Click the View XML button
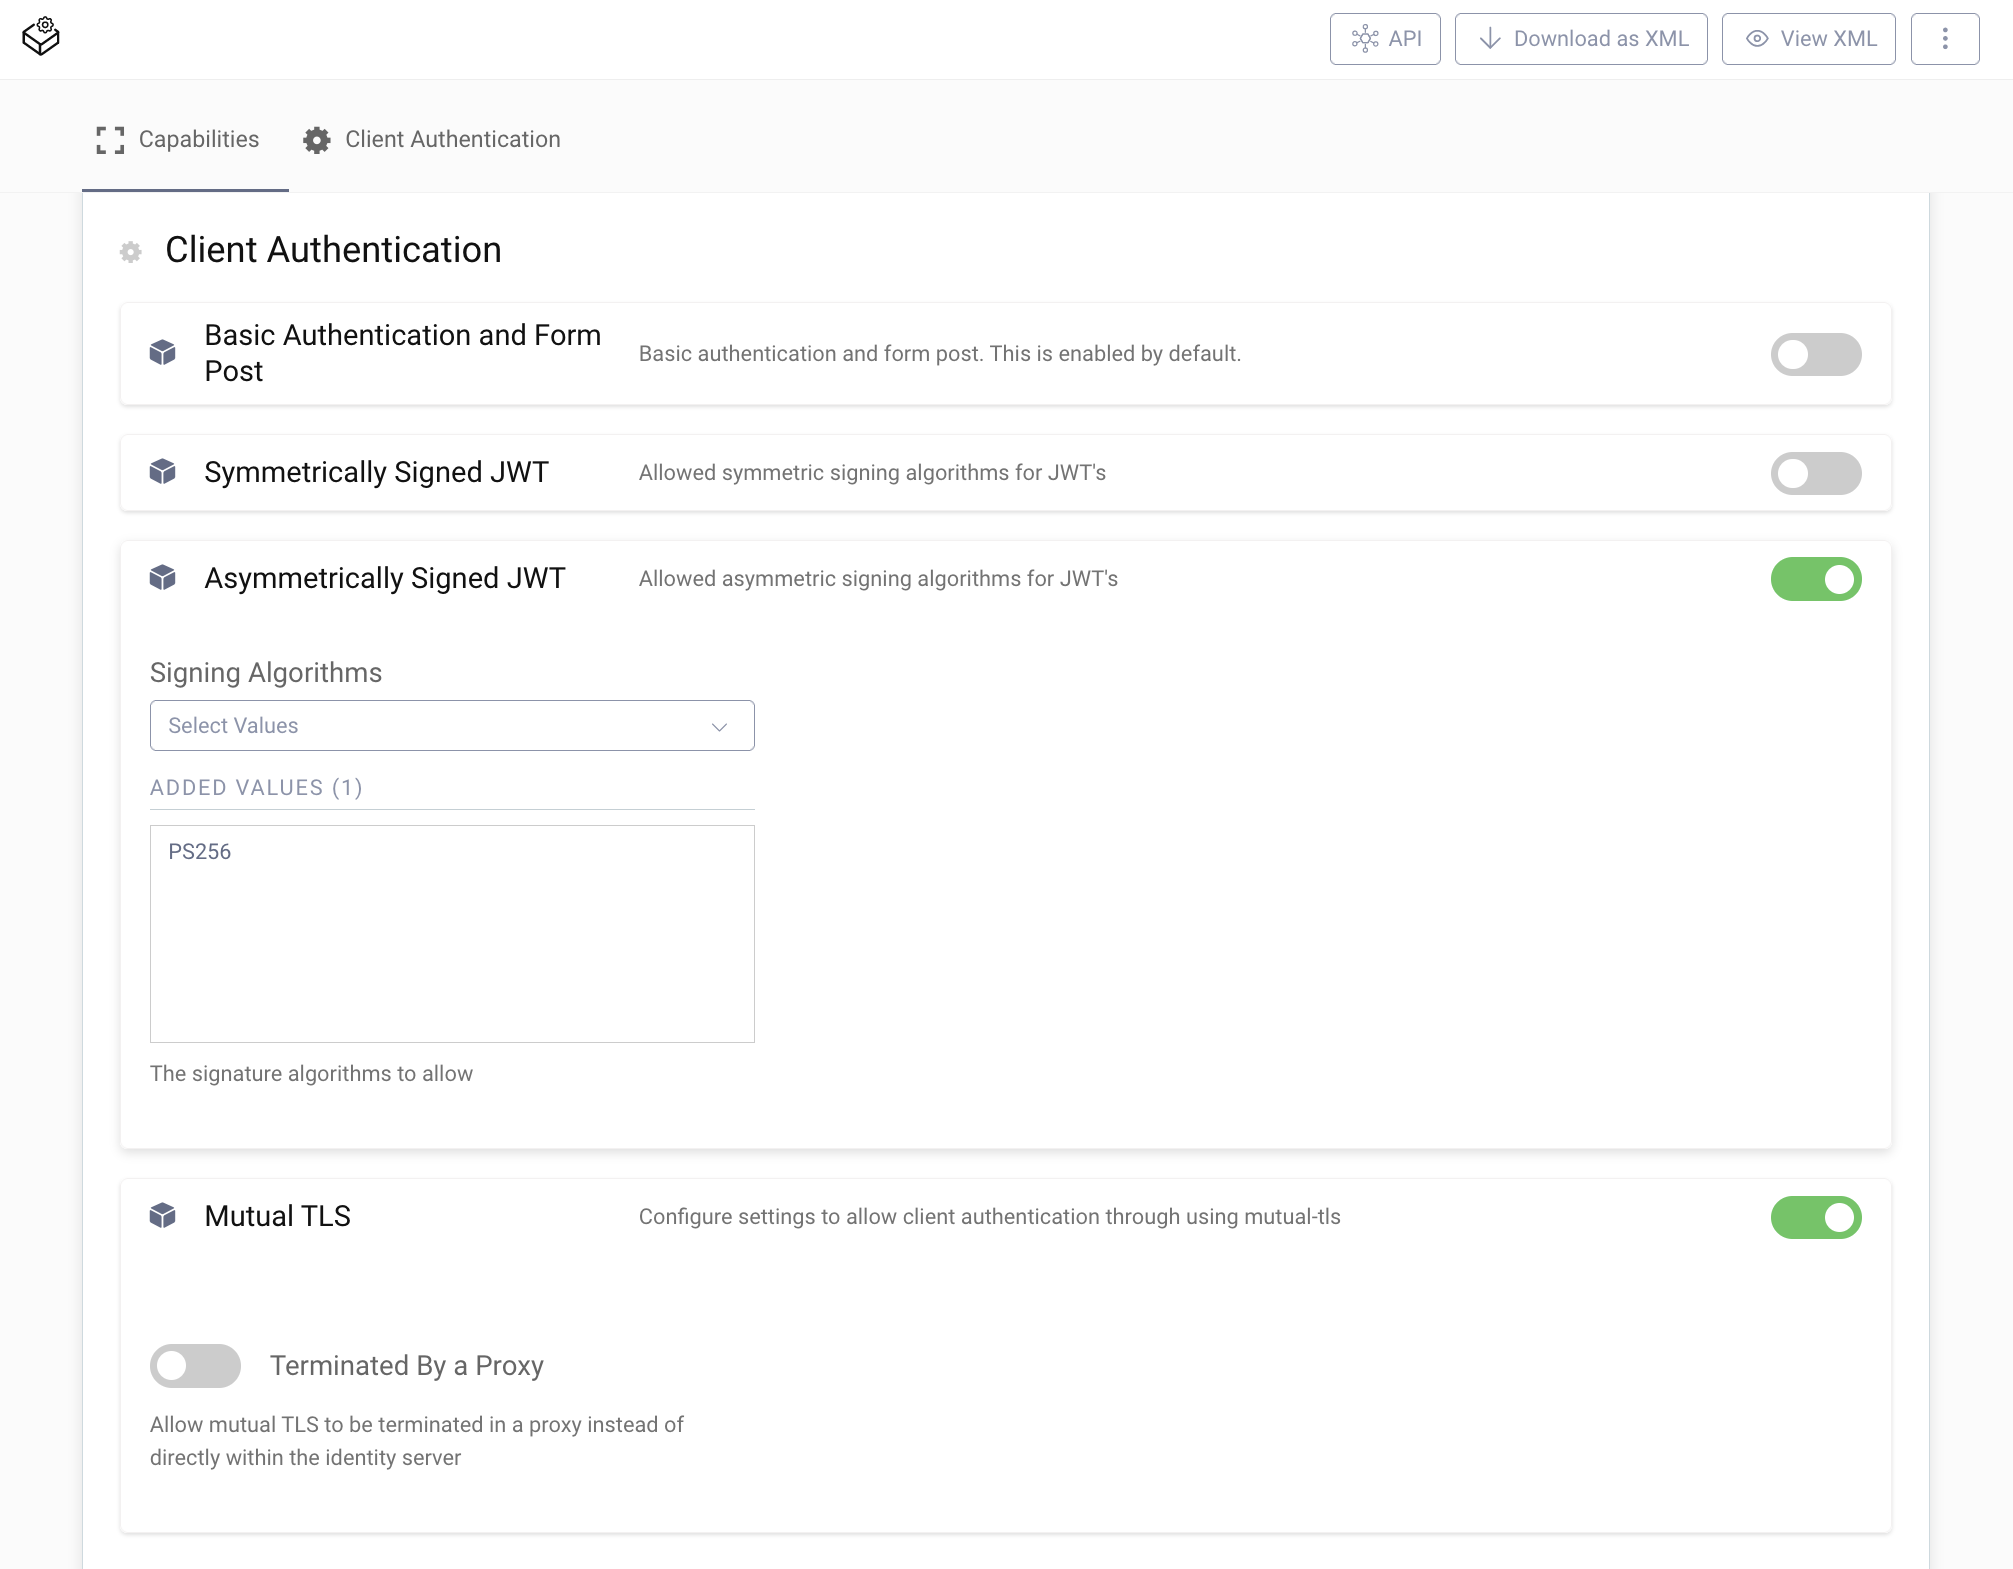 click(1808, 39)
